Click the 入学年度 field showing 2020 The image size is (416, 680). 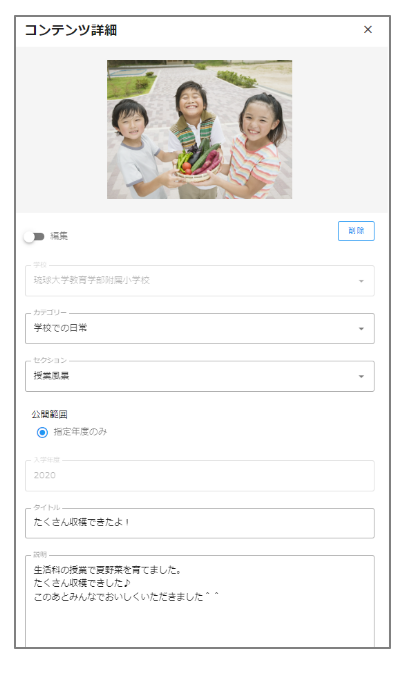pos(200,476)
